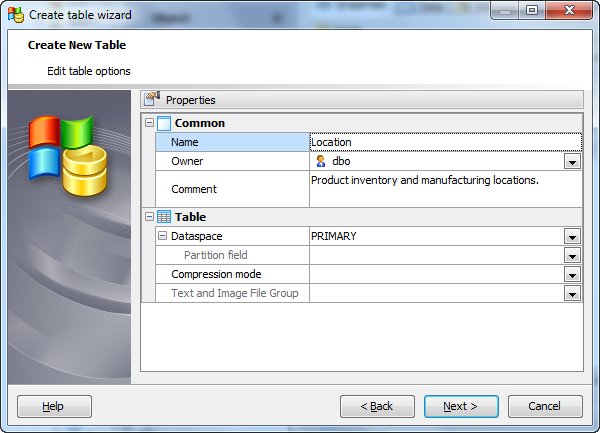Click the Common section icon

click(x=164, y=123)
